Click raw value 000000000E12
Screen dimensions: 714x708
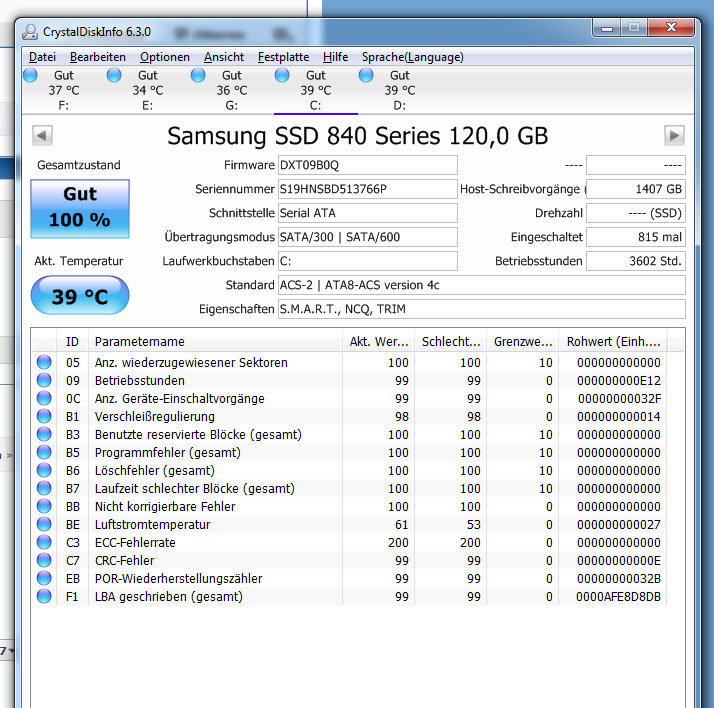[x=619, y=381]
